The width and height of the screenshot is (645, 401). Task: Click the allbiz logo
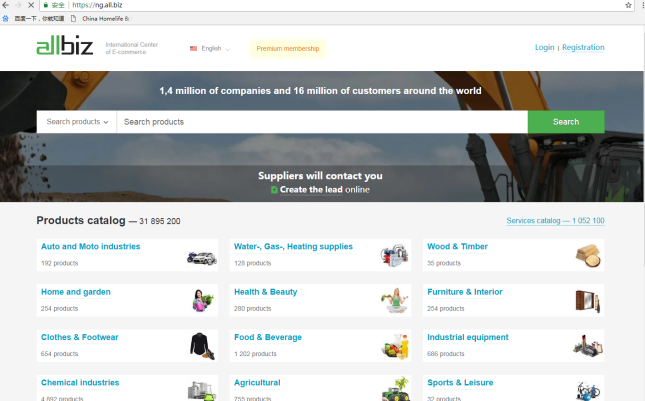65,47
